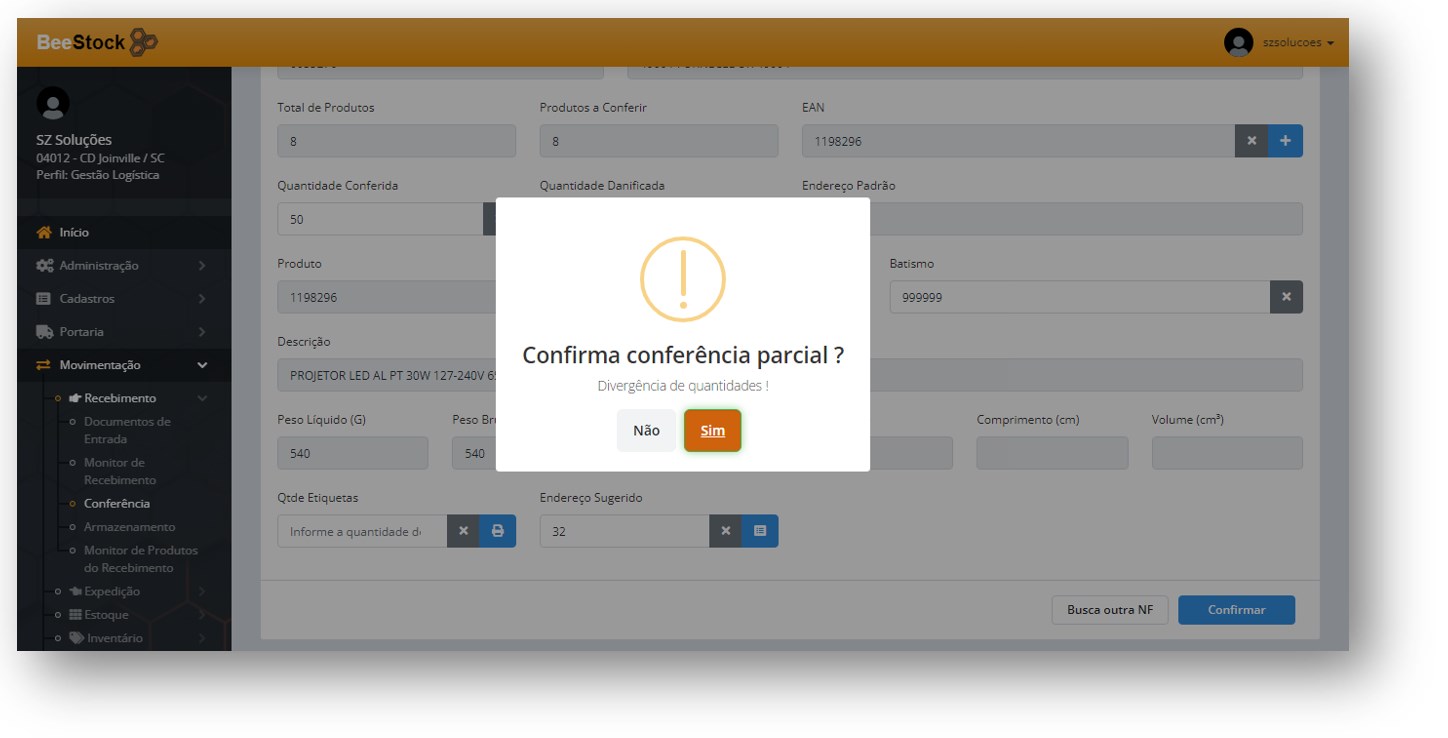Expand the Cadastros menu
Viewport: 1448px width, 738px height.
coord(122,298)
